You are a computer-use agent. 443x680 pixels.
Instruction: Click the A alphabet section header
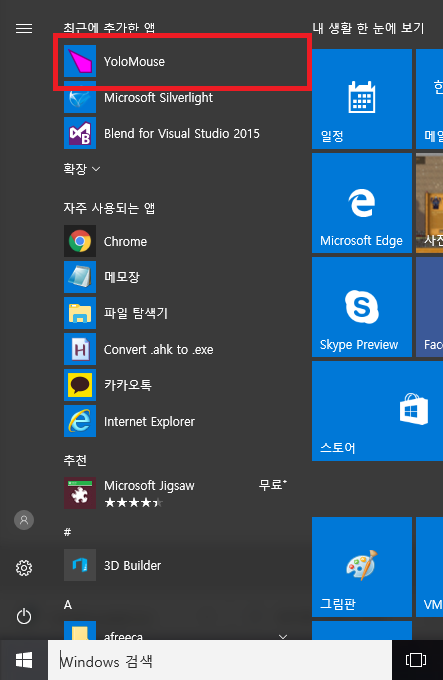[x=68, y=605]
